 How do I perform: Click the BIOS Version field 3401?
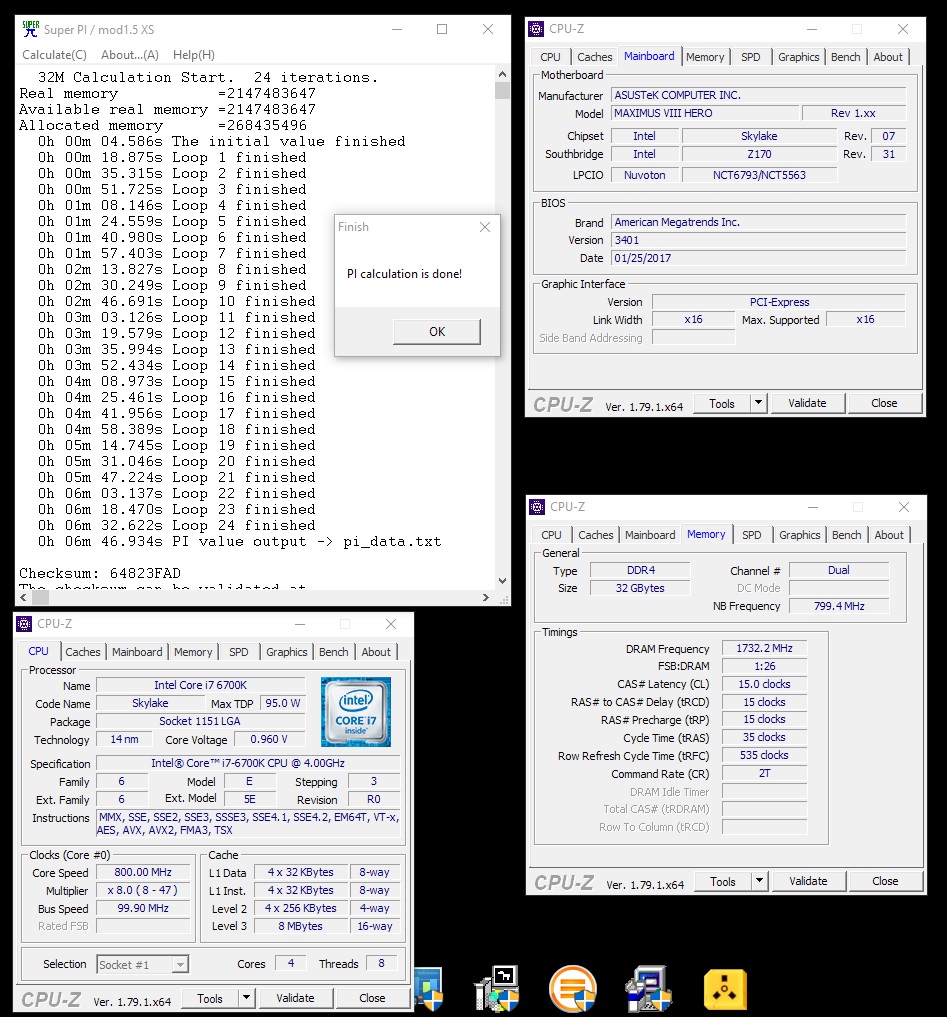pos(758,240)
